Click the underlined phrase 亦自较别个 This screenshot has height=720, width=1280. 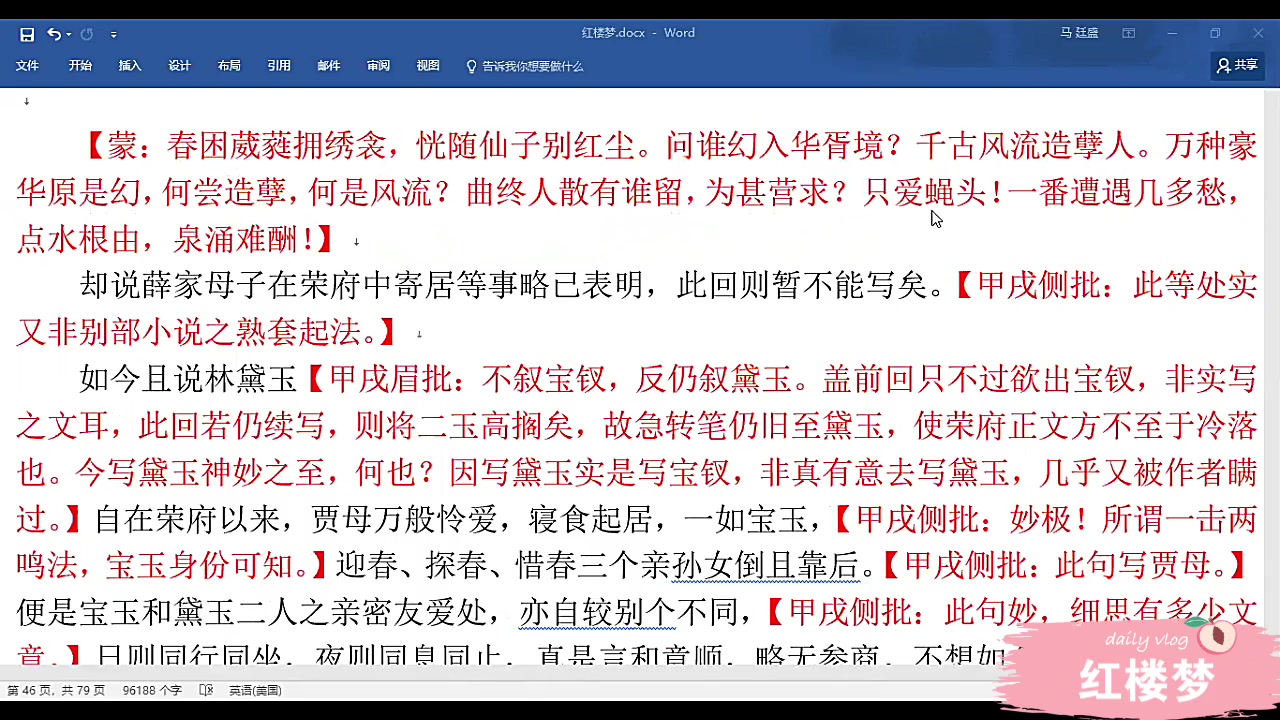pos(597,611)
